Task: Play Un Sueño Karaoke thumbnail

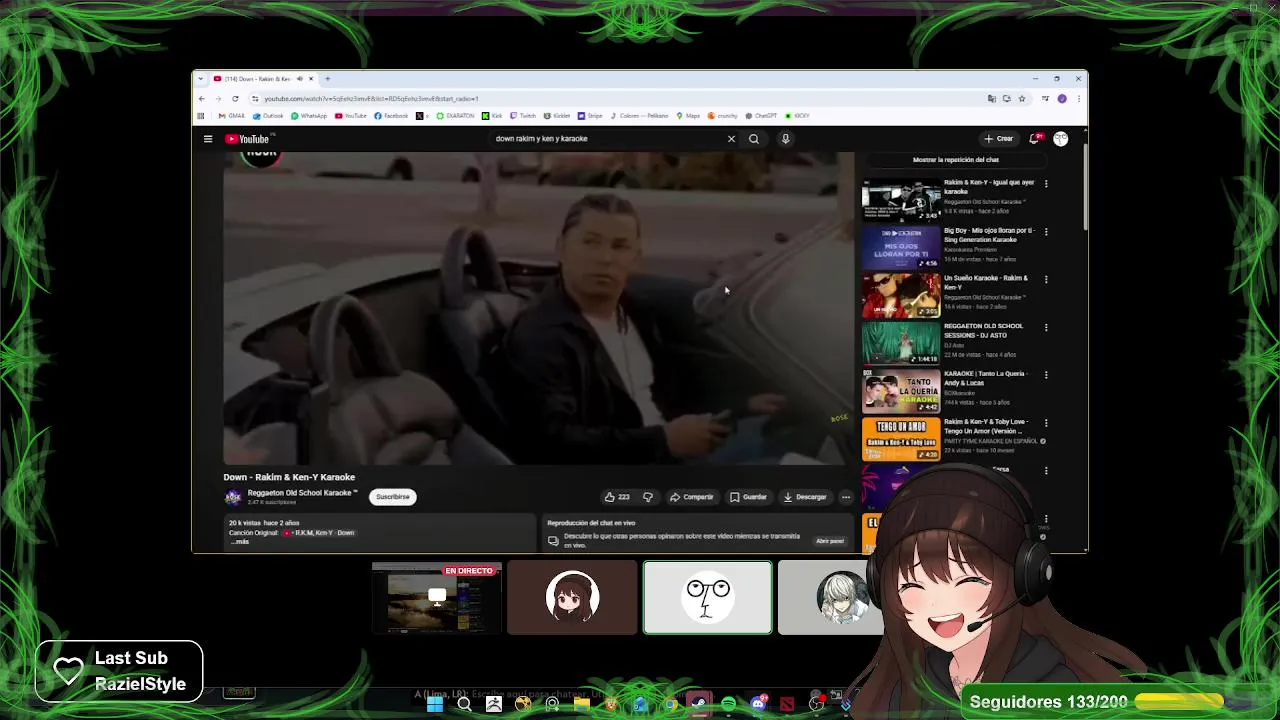Action: (901, 296)
